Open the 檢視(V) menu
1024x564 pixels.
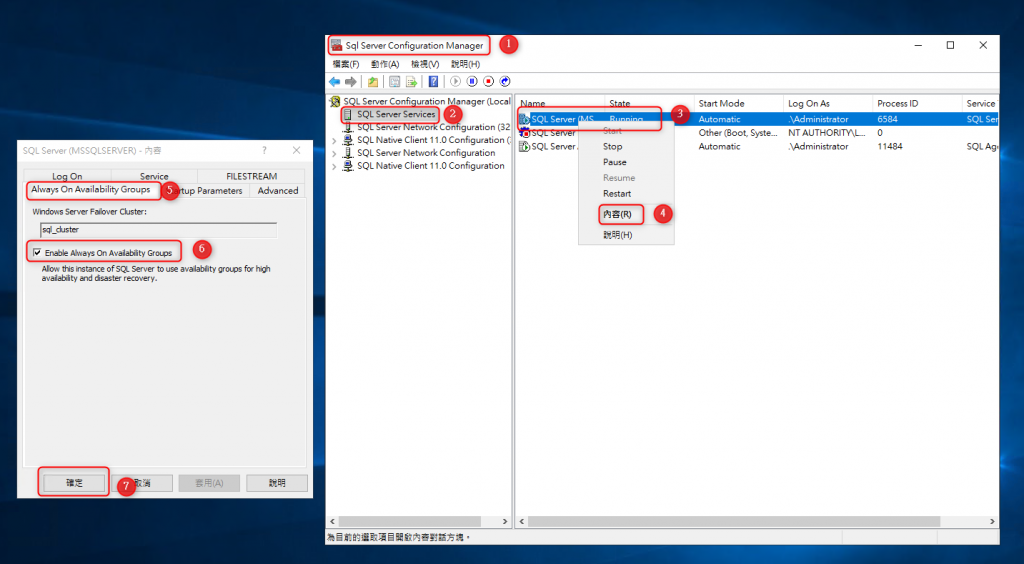[425, 64]
